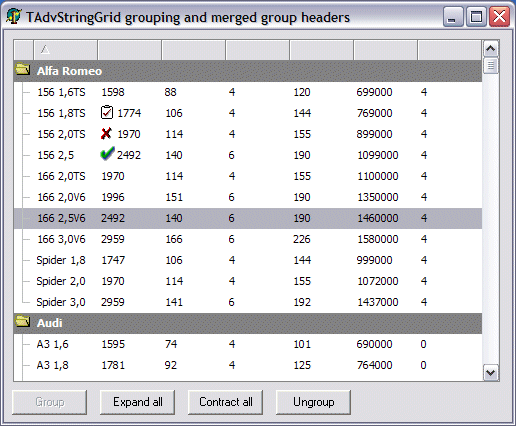Viewport: 516px width, 426px height.
Task: Click the 1996 cell in 166 2,0V6 row
Action: click(113, 197)
